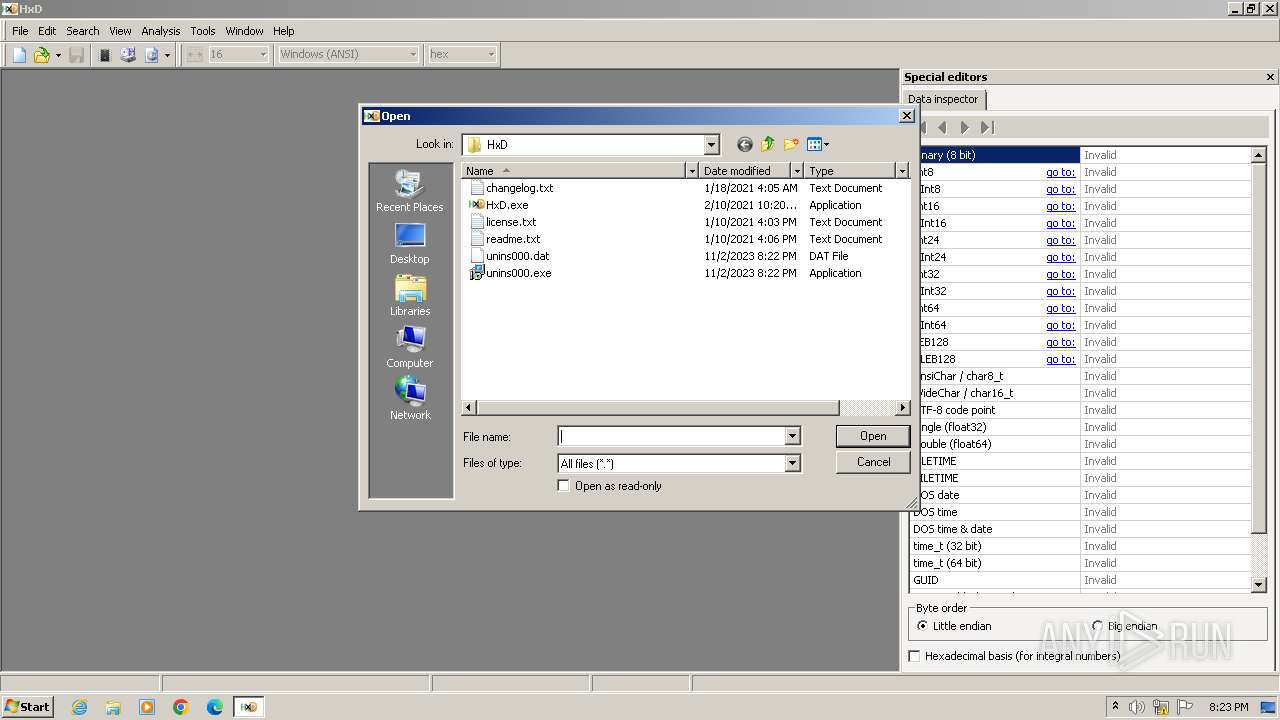Go to Network in dialog sidebar
This screenshot has height=720, width=1280.
tap(410, 399)
